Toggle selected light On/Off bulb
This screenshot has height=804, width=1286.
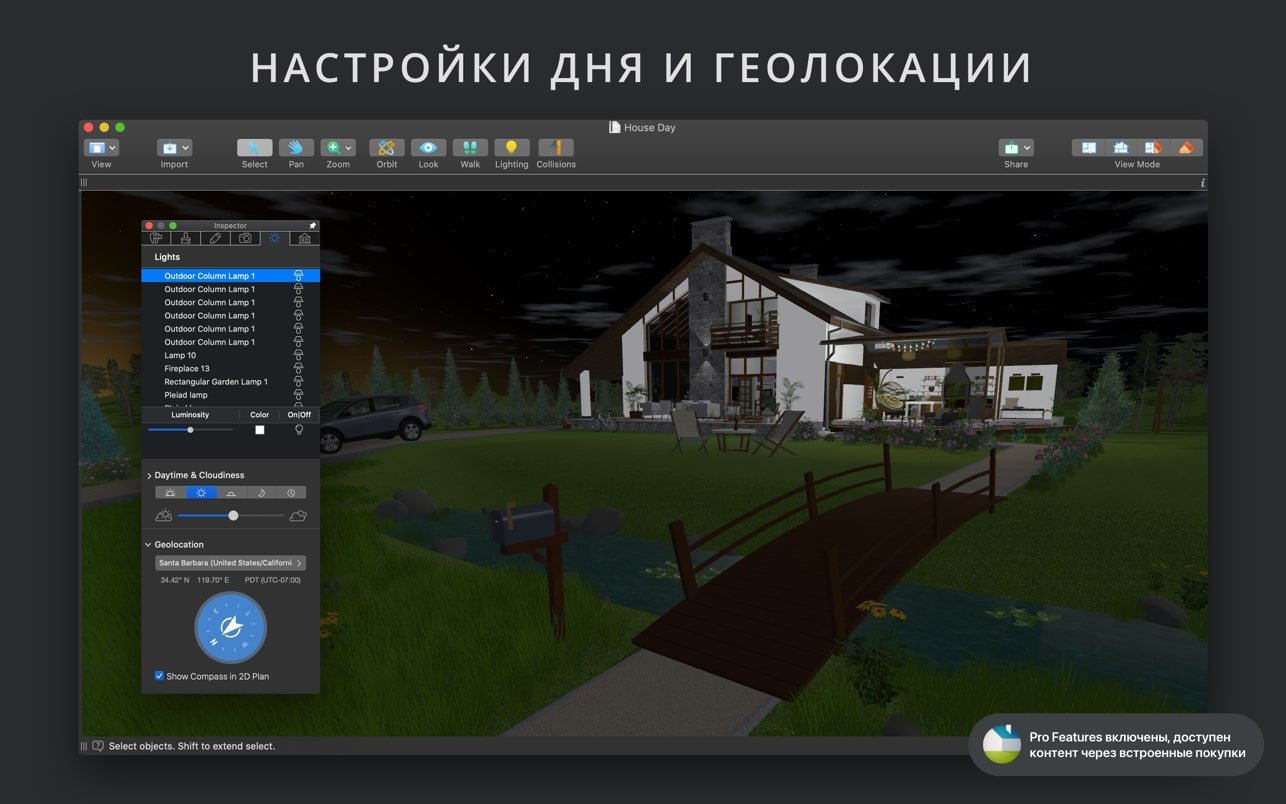point(298,429)
